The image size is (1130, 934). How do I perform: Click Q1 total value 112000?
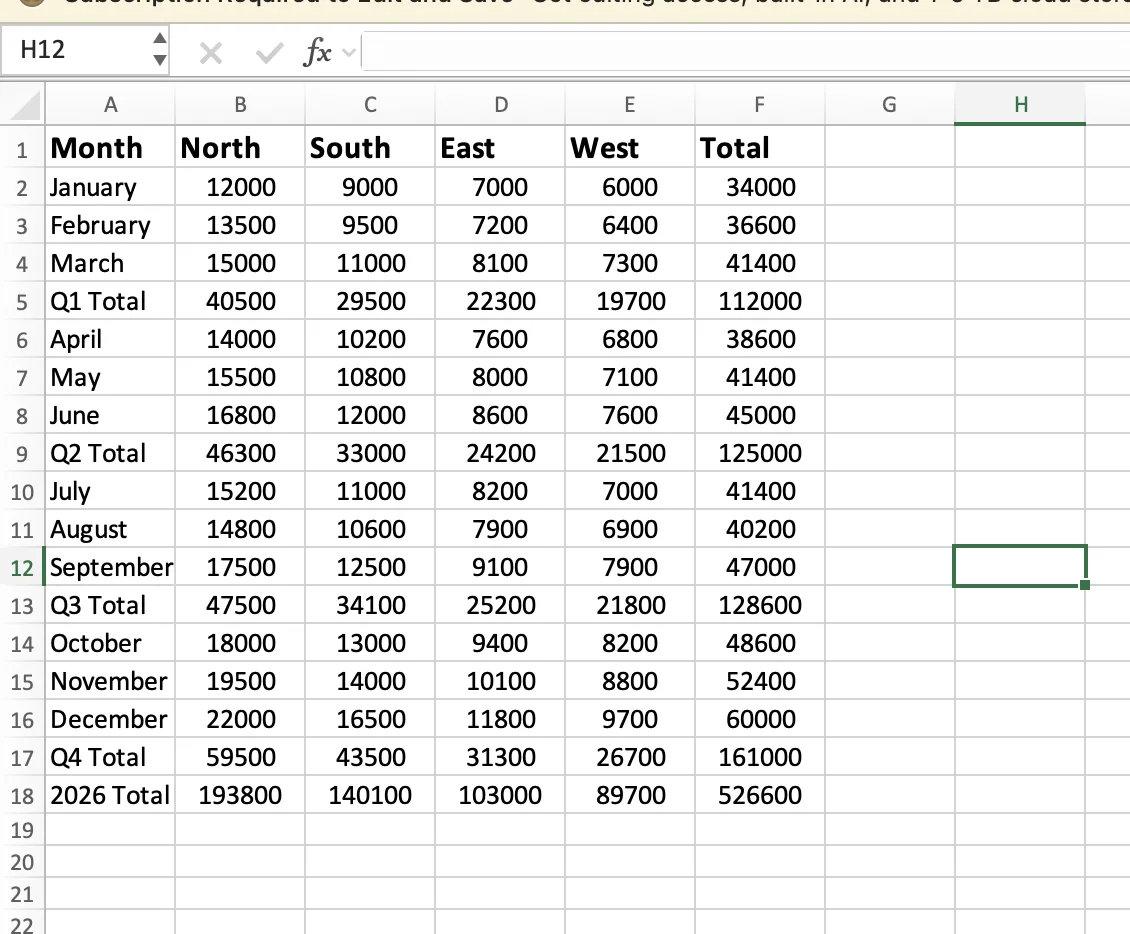[x=760, y=301]
